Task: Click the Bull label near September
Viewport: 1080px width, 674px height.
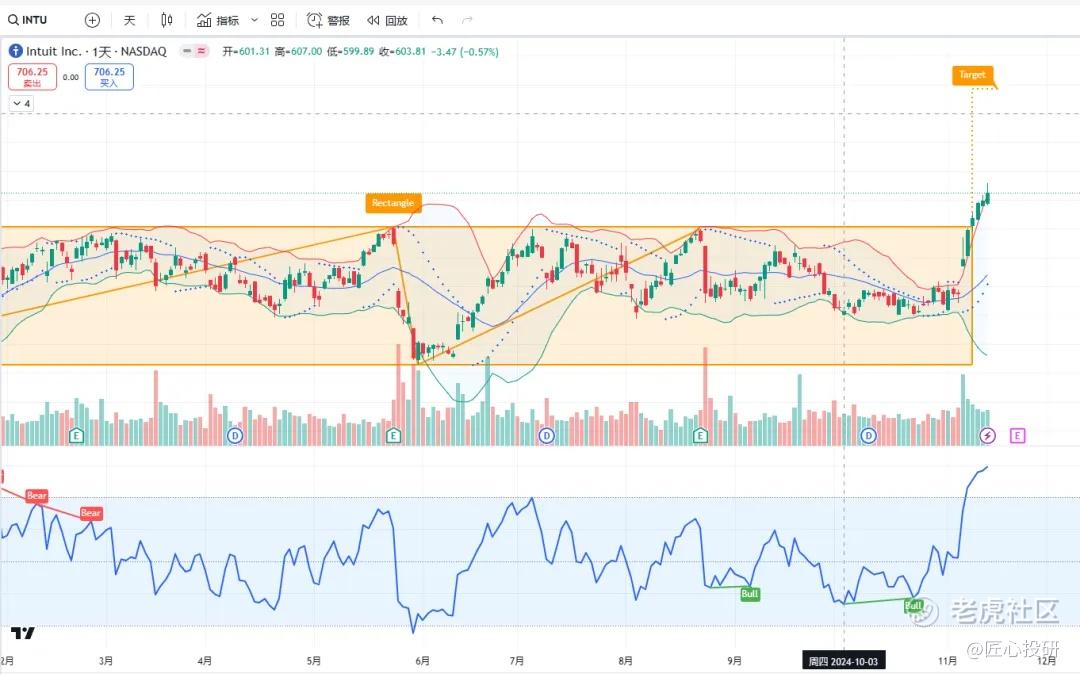Action: (749, 594)
